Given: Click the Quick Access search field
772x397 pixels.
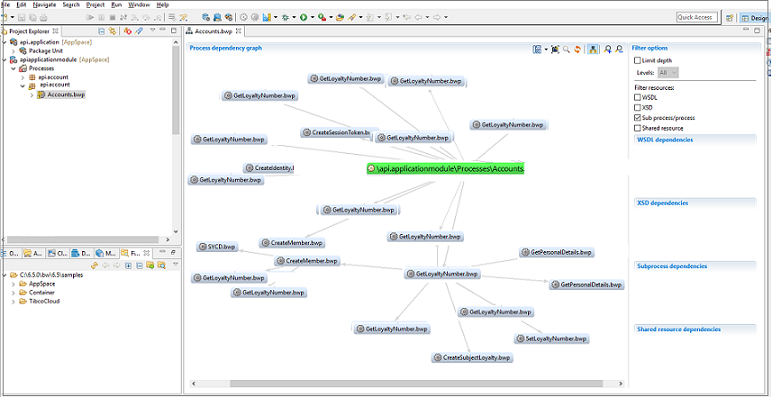Looking at the screenshot, I should pyautogui.click(x=697, y=17).
